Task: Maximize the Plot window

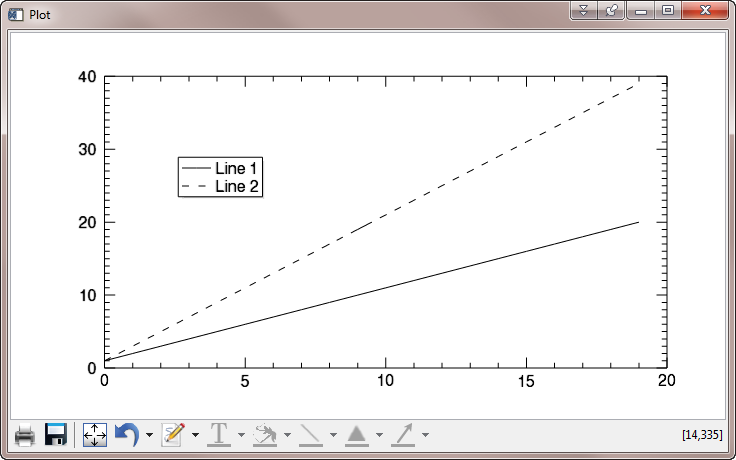Action: click(x=667, y=10)
